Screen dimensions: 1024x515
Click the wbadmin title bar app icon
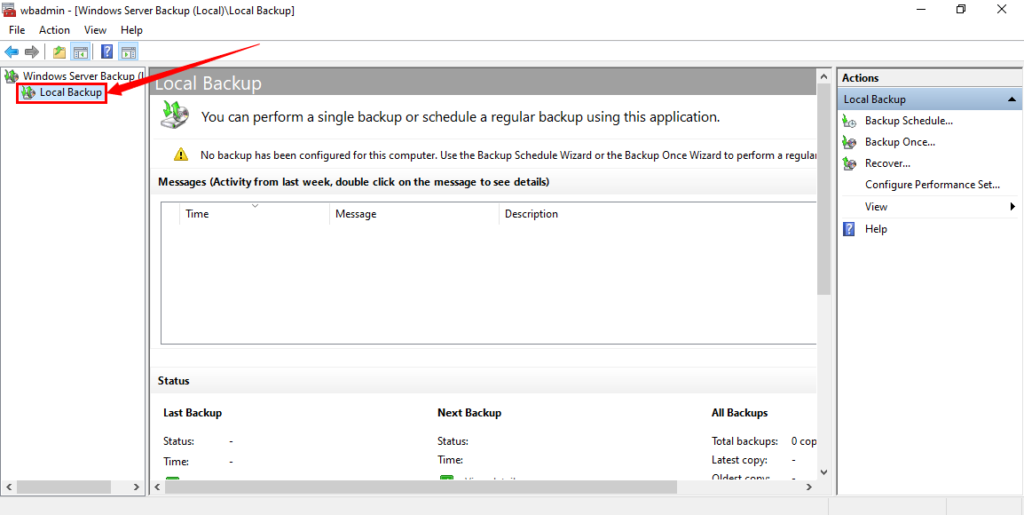click(x=9, y=10)
